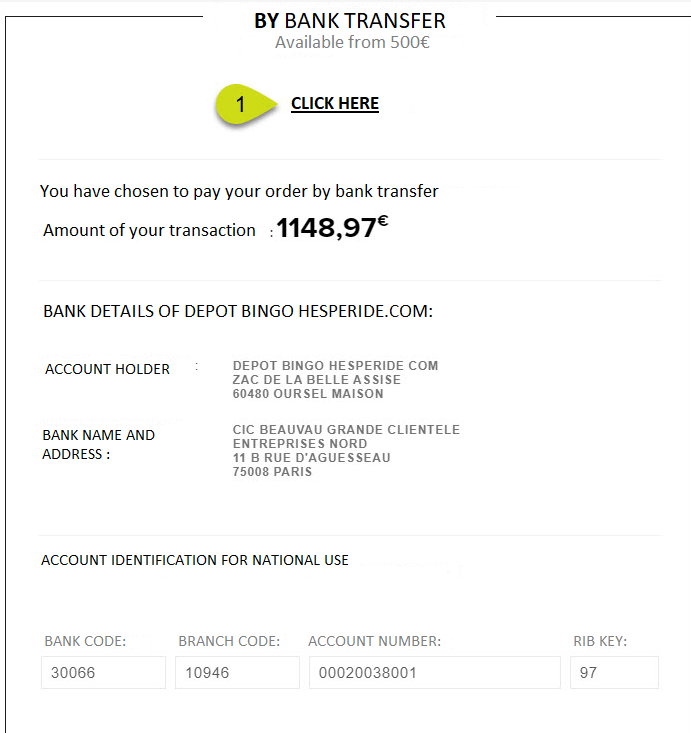This screenshot has height=733, width=691.
Task: Click the BANK NAME AND ADDRESS label
Action: coord(98,445)
